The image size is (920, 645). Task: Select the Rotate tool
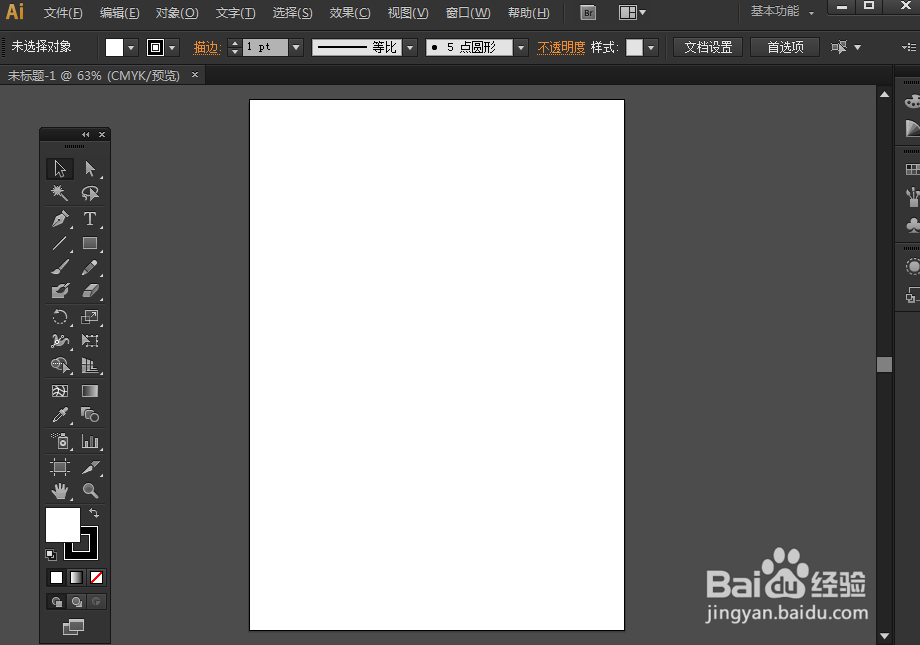tap(60, 317)
